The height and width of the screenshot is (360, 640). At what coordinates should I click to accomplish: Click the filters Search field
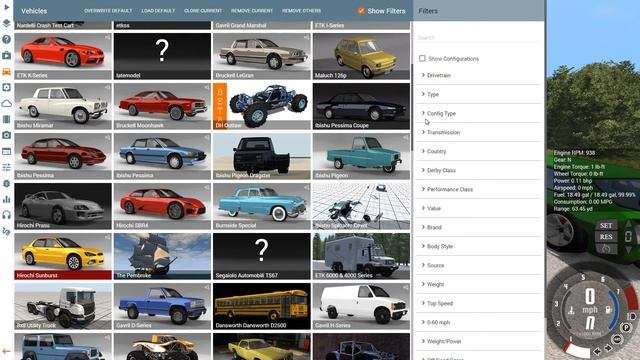coord(480,38)
